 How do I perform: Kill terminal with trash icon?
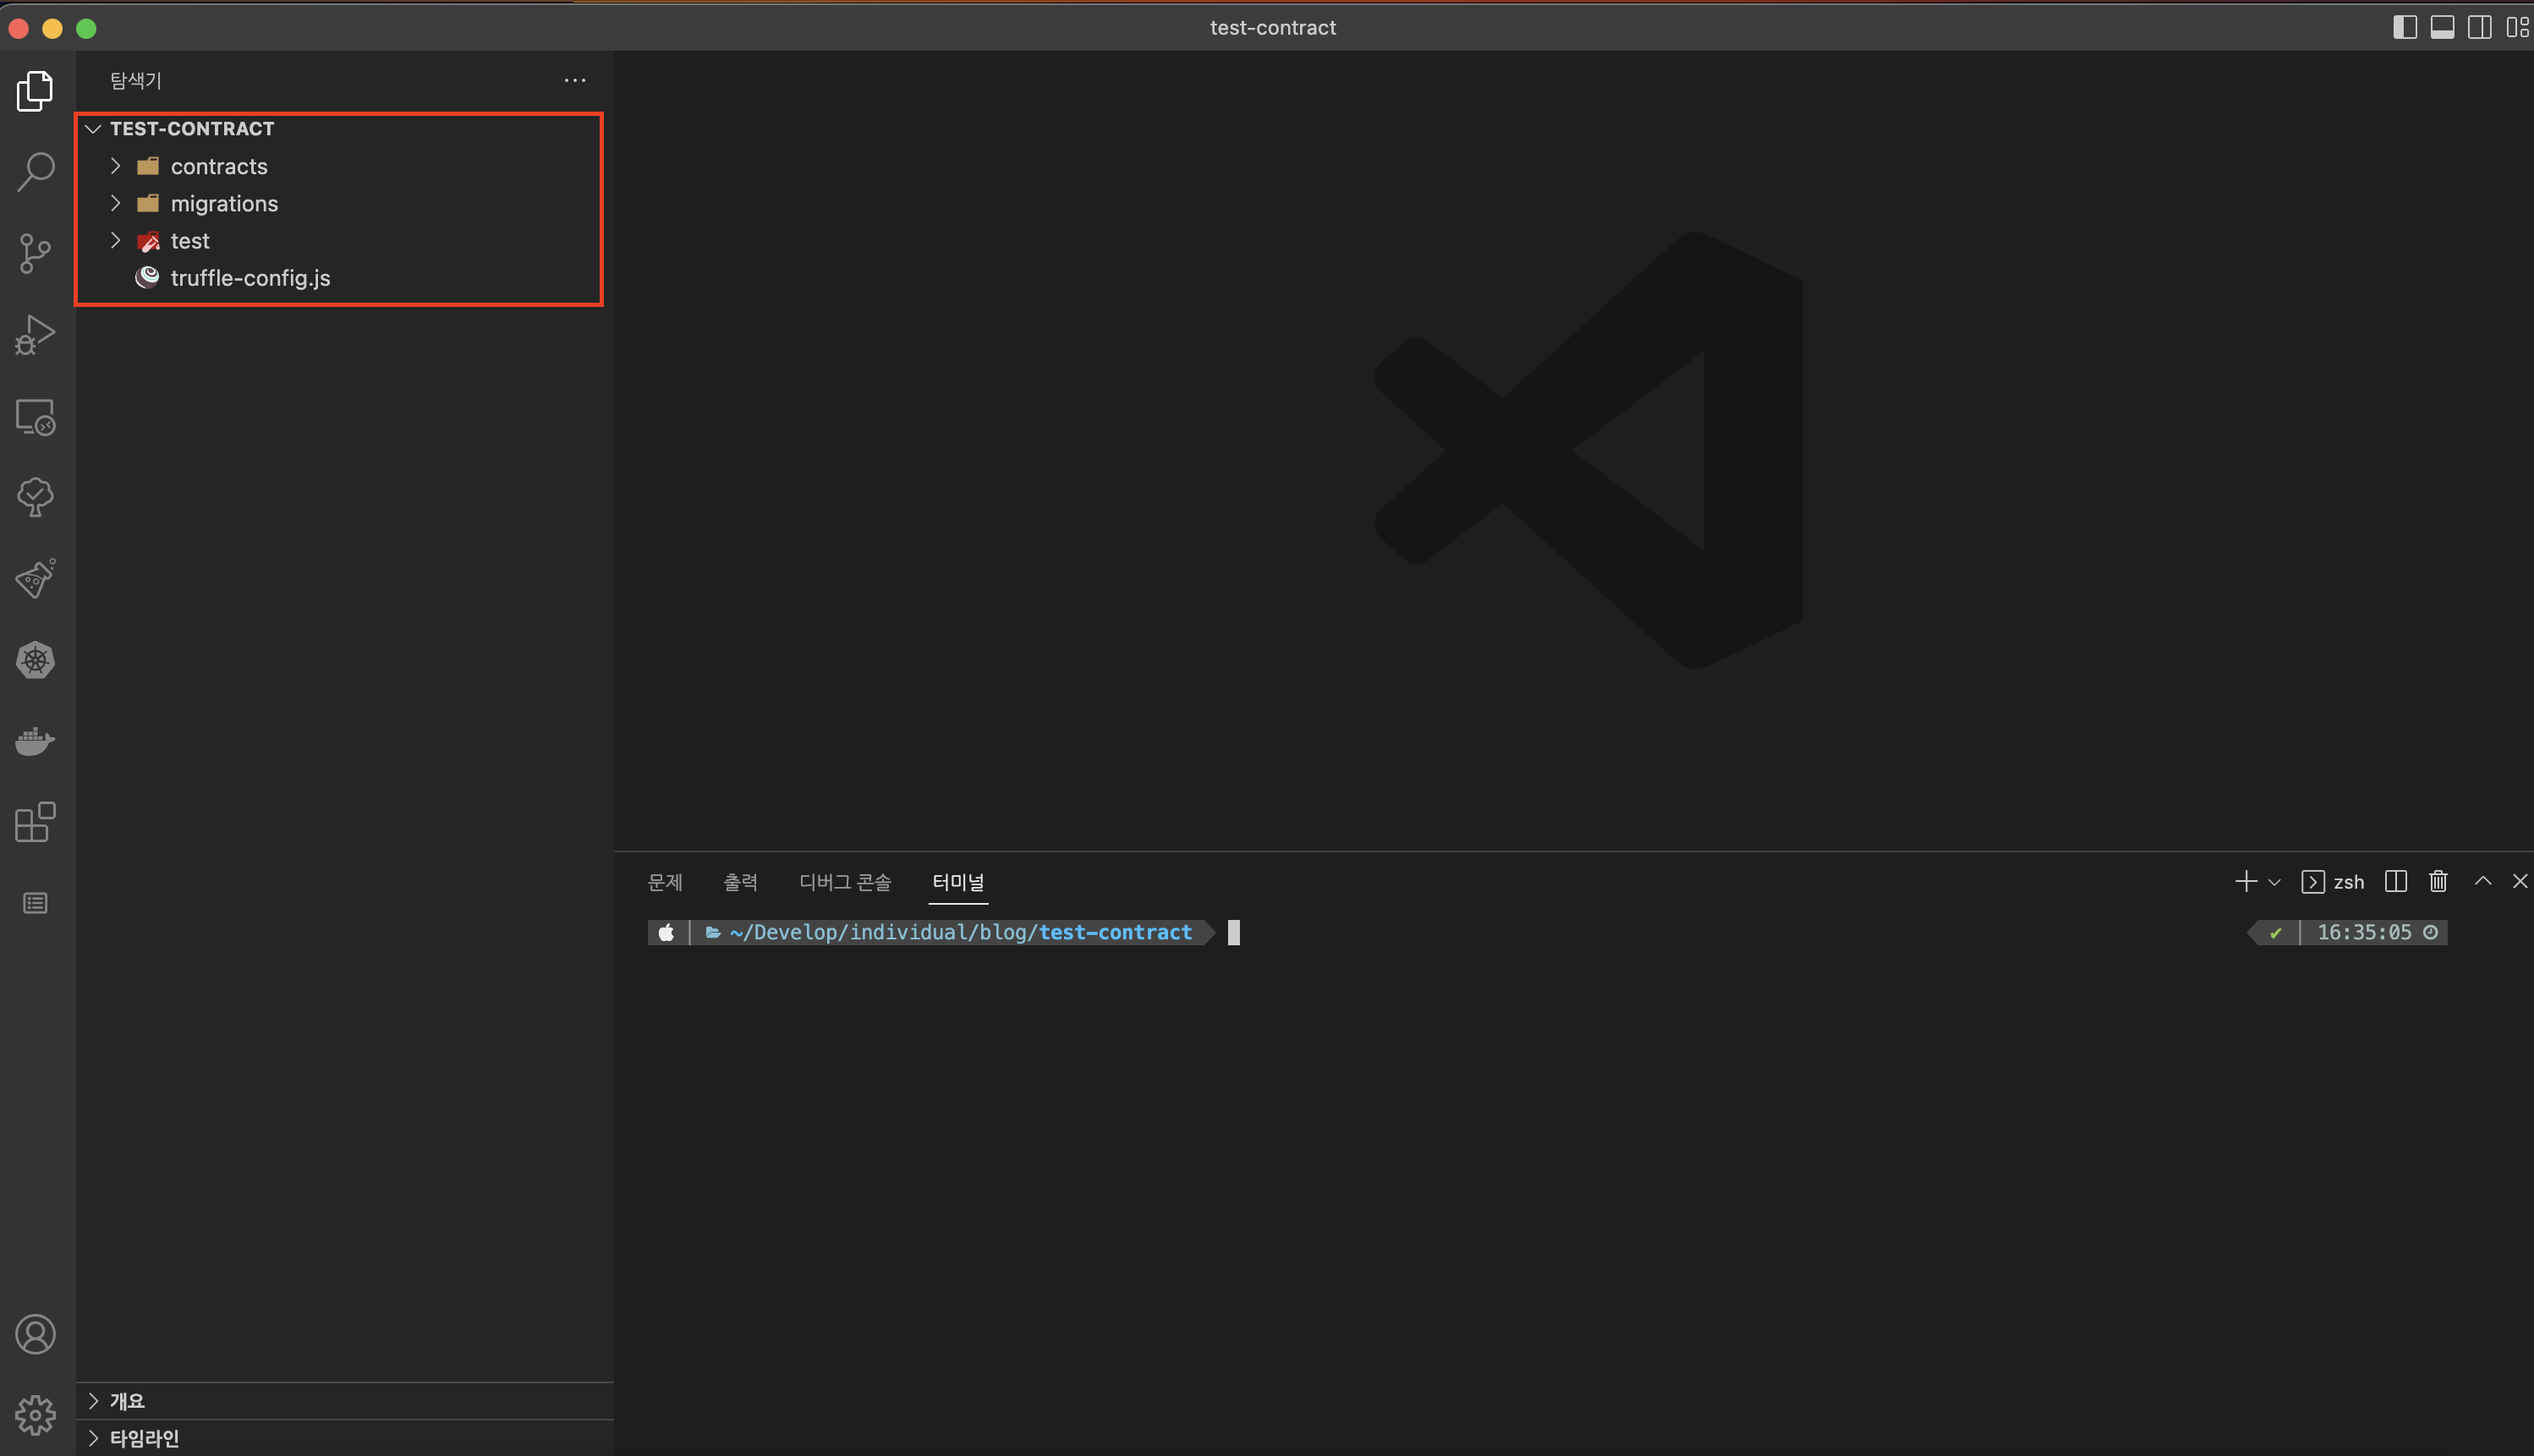click(2438, 881)
